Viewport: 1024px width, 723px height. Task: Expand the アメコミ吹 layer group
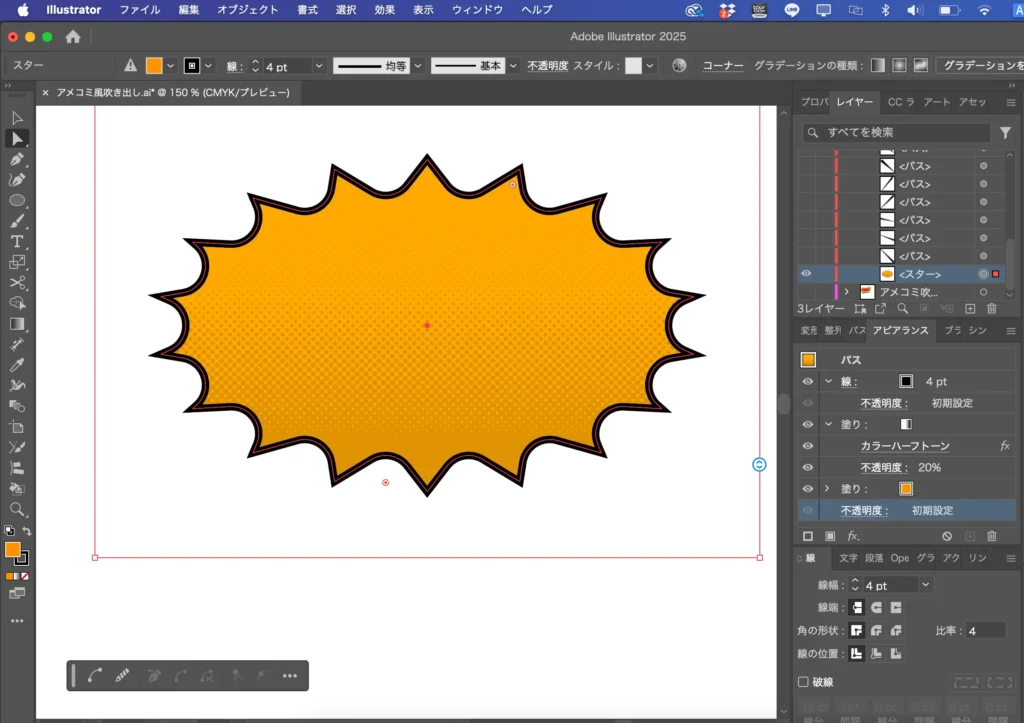pos(847,292)
